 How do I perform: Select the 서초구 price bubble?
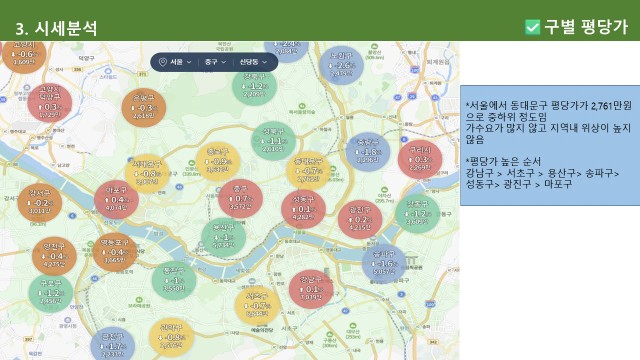point(257,305)
